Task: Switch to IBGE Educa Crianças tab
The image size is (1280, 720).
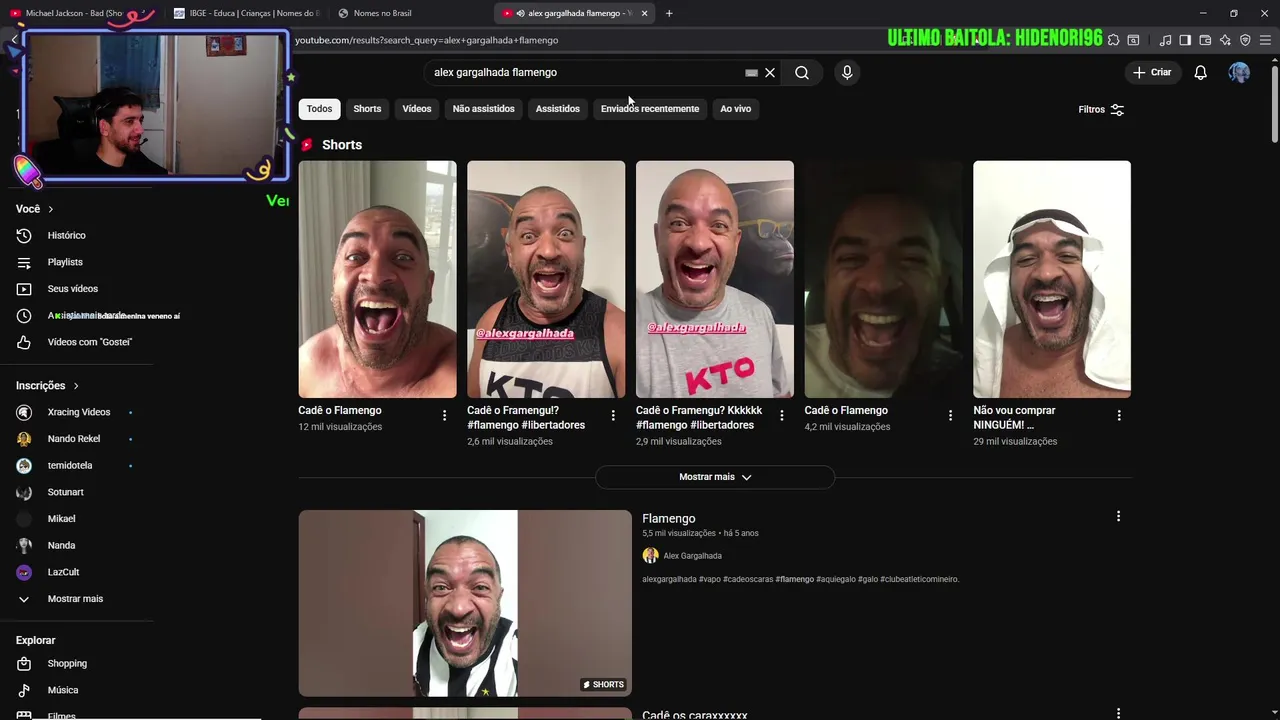Action: click(x=245, y=13)
